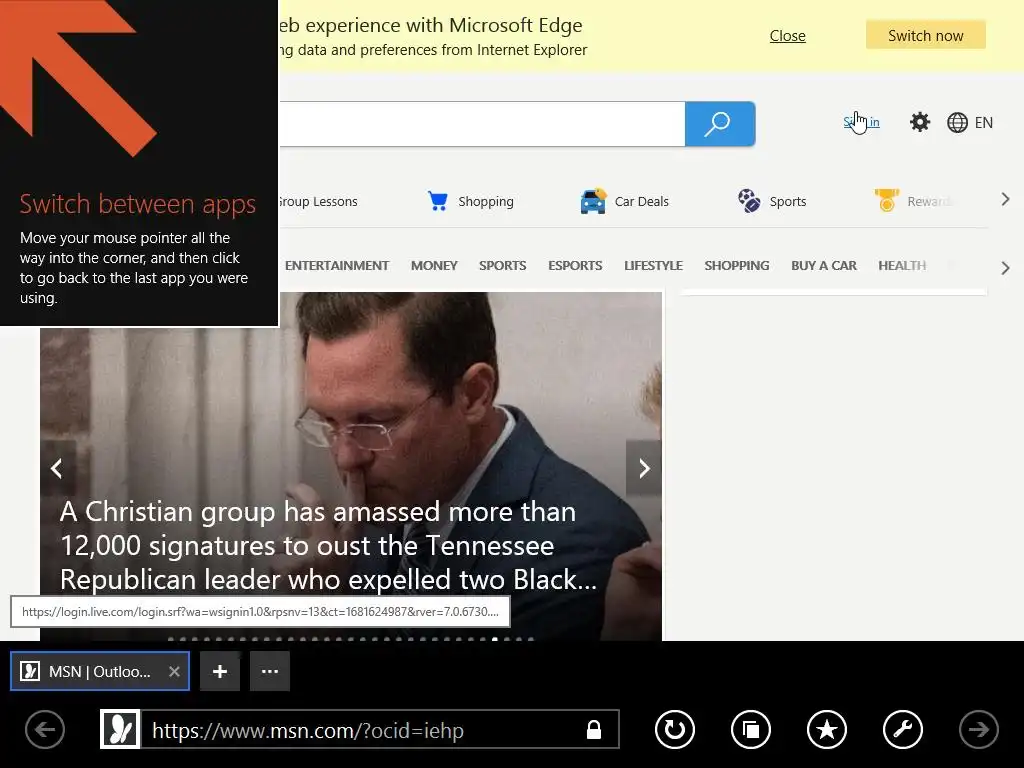Click the forward arrow button

(x=978, y=729)
